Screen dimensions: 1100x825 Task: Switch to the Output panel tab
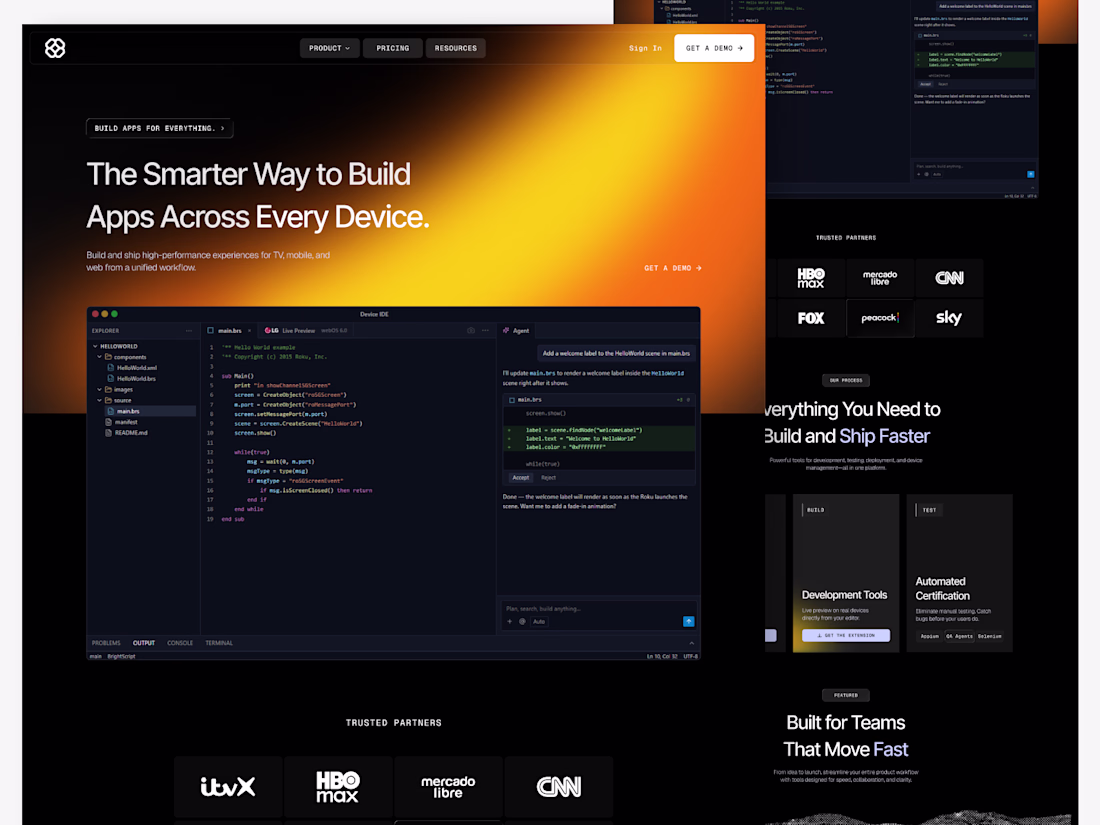point(144,643)
